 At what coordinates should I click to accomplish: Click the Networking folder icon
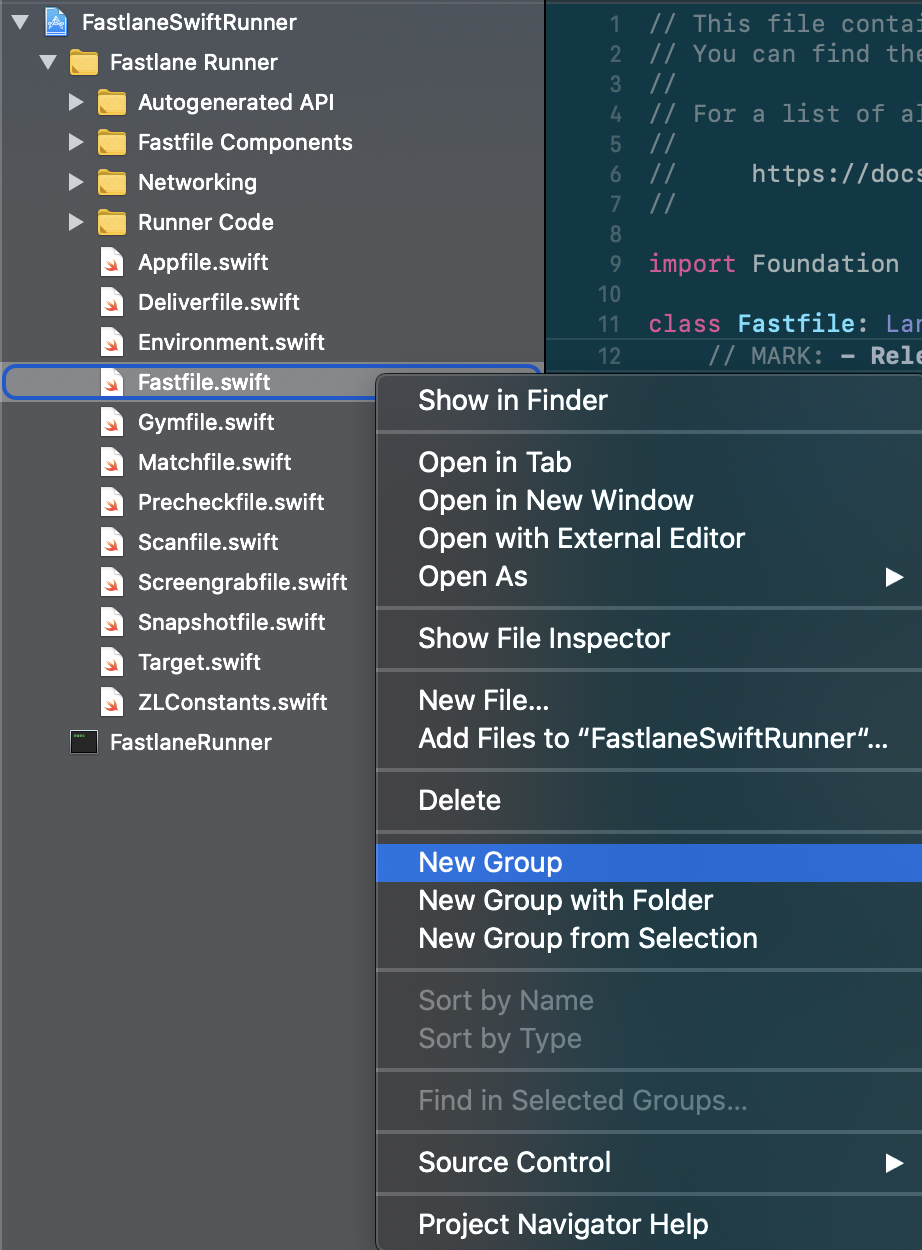112,182
